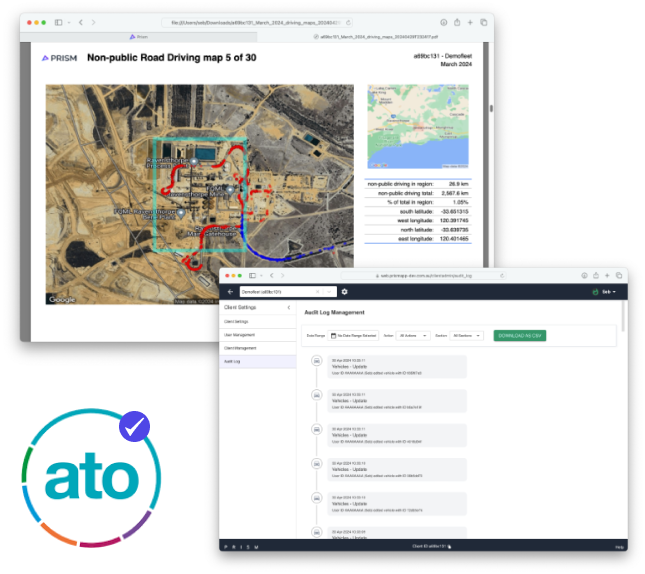Open settings gear in Prism header
The height and width of the screenshot is (574, 645).
click(344, 292)
